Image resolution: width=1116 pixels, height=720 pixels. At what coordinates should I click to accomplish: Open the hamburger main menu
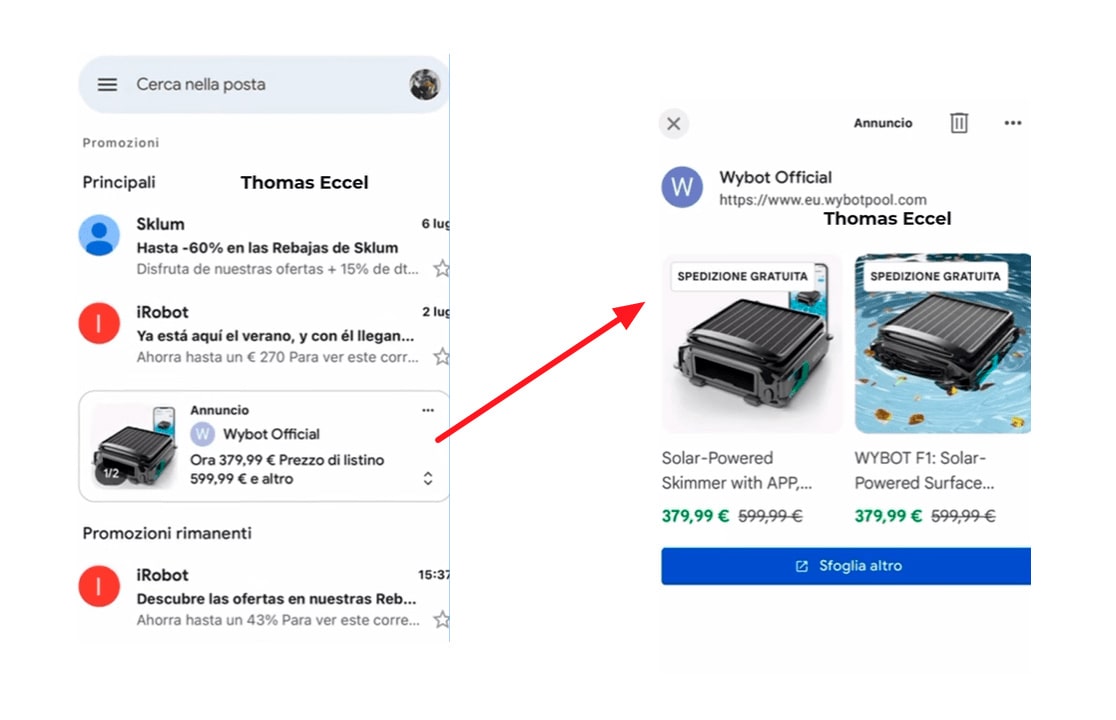(107, 85)
